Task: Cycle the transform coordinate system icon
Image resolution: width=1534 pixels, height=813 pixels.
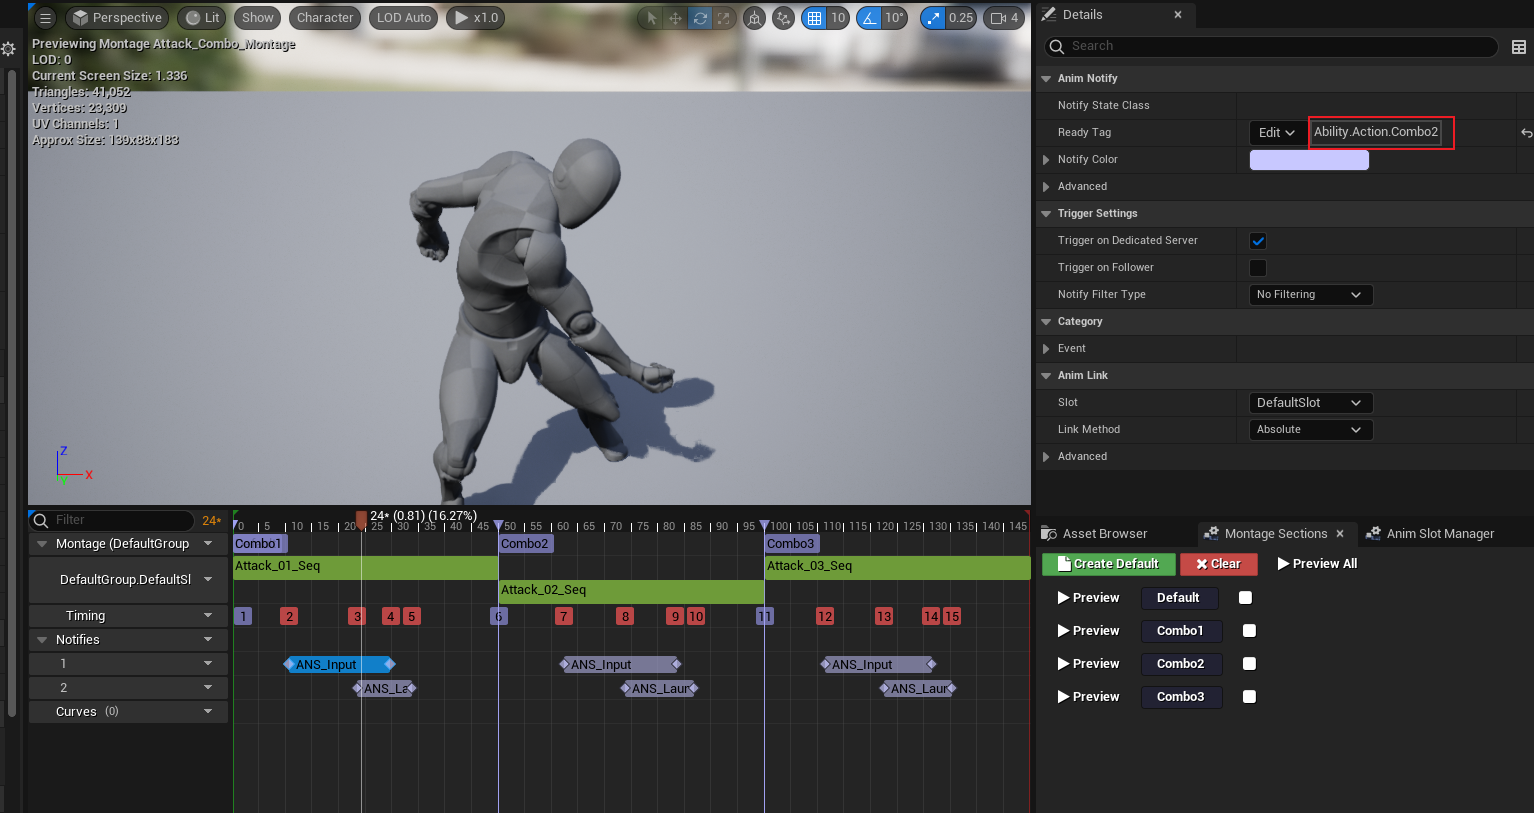Action: tap(755, 18)
